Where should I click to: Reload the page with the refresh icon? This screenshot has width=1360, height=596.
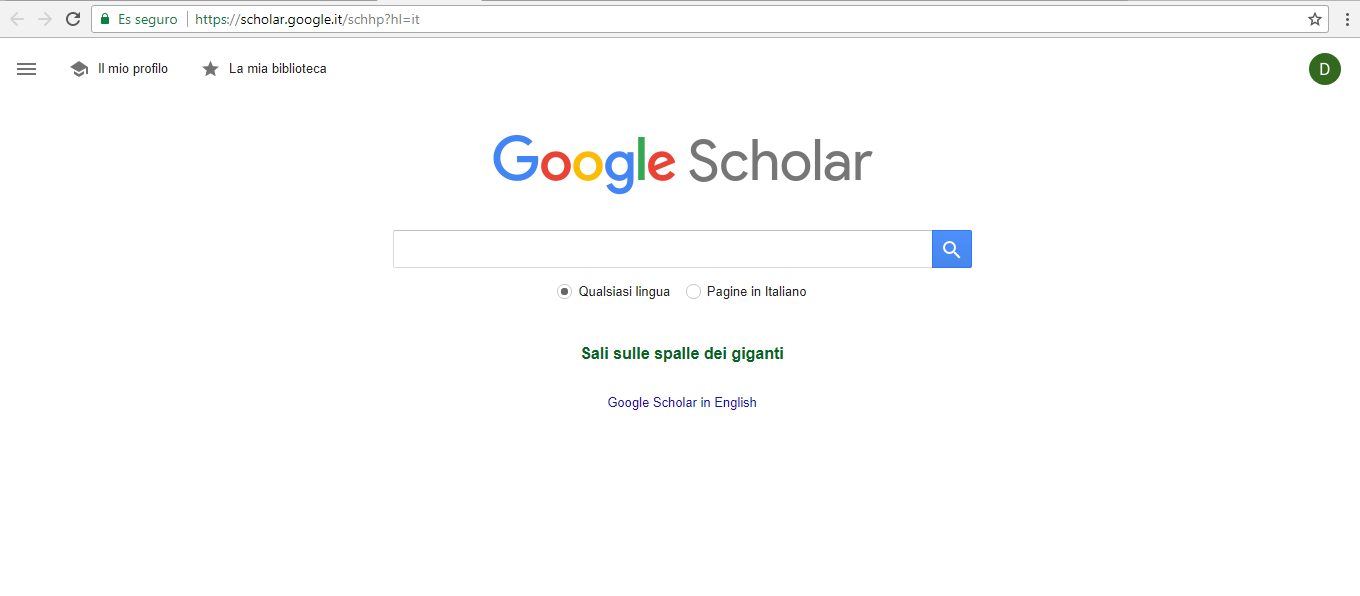(x=73, y=19)
